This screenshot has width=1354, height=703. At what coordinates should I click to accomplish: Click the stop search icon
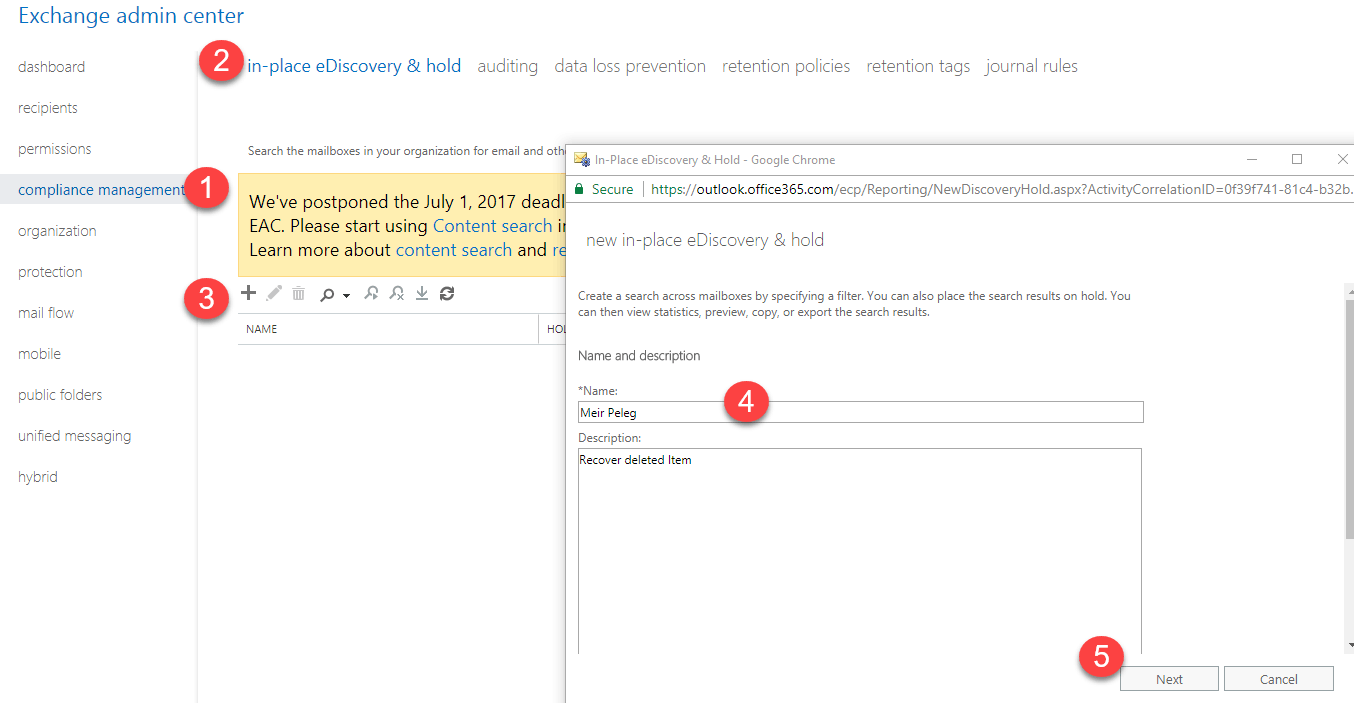pos(397,293)
